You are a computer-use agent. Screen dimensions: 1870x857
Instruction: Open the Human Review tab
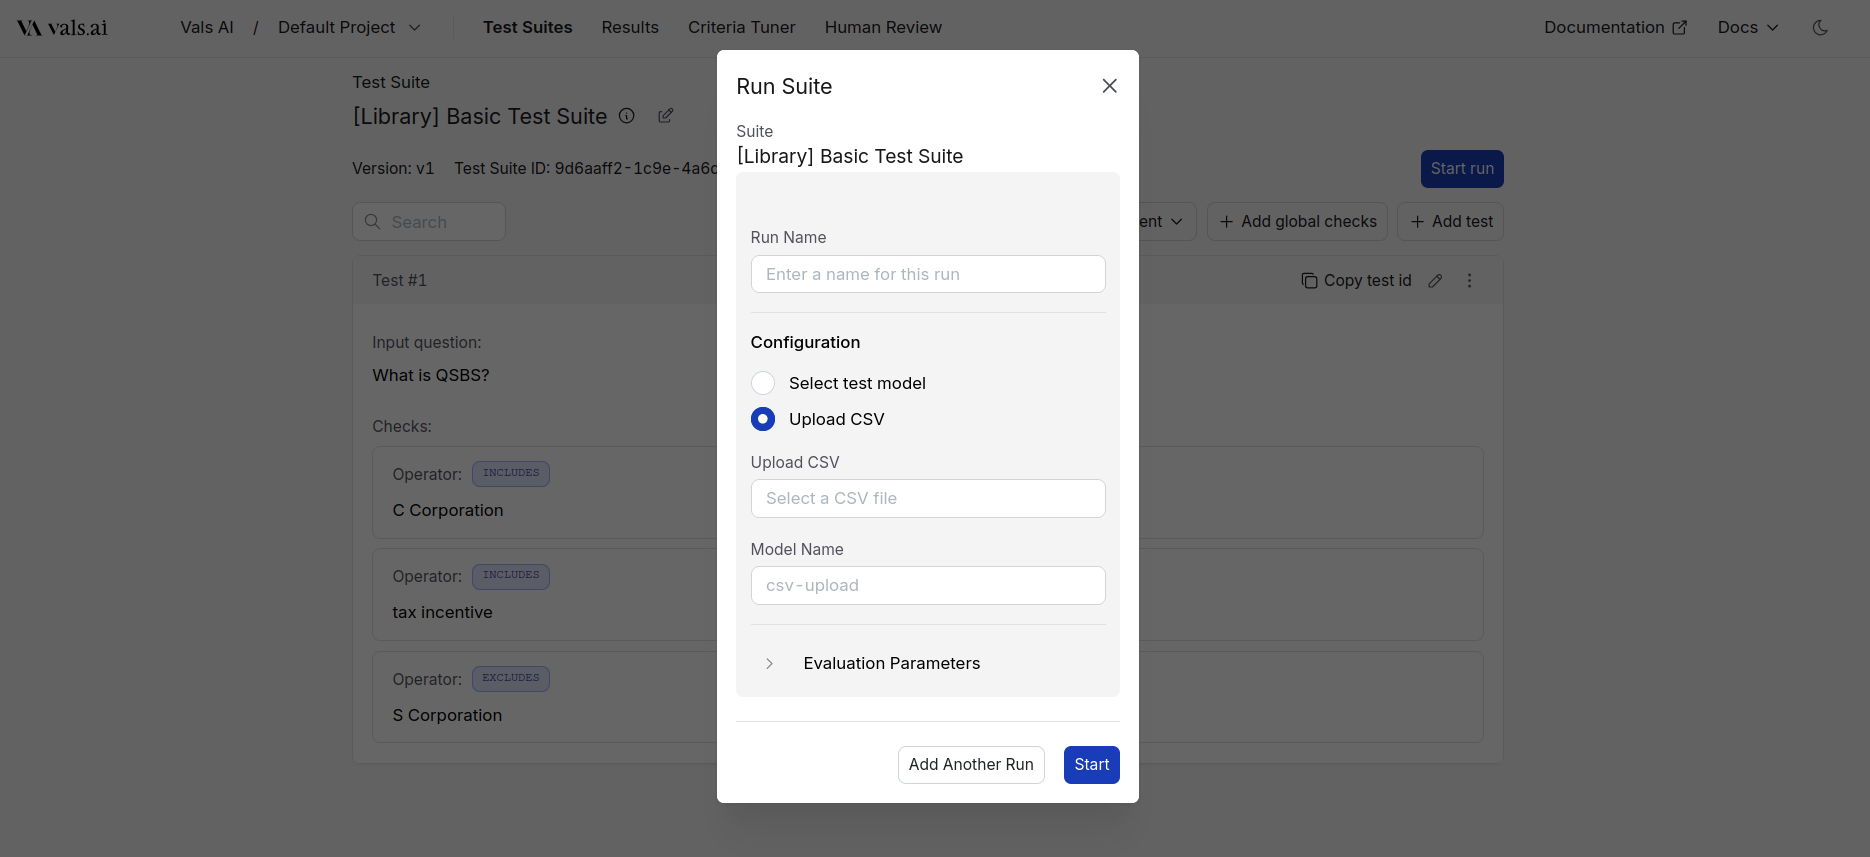[x=883, y=28]
